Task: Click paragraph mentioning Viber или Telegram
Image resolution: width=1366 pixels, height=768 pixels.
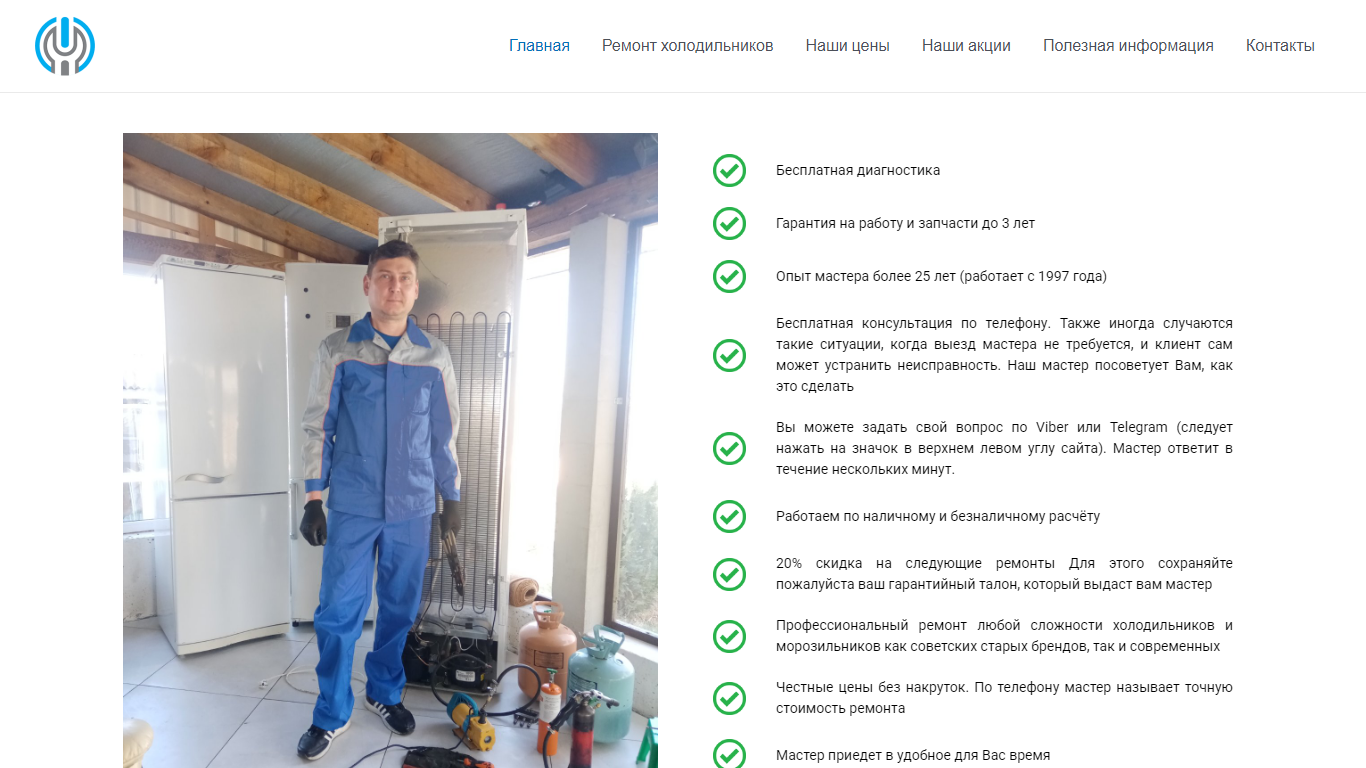Action: (1004, 448)
